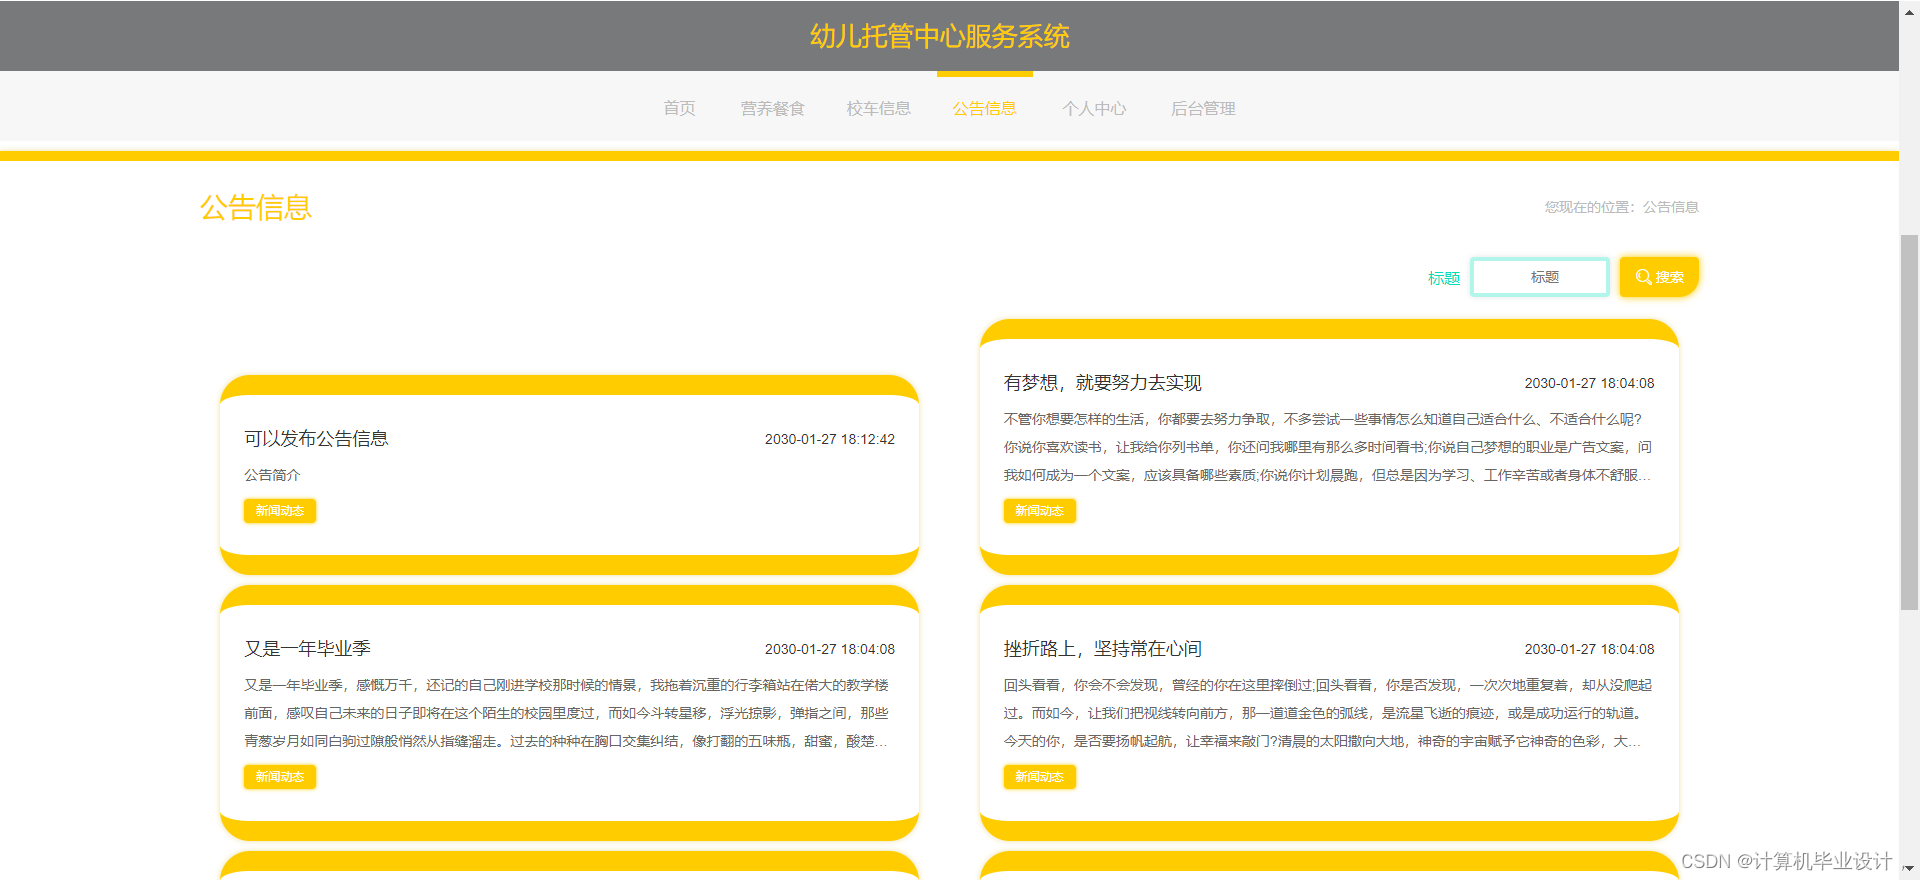Viewport: 1920px width, 880px height.
Task: Open the 首页 navigation tab
Action: [x=679, y=108]
